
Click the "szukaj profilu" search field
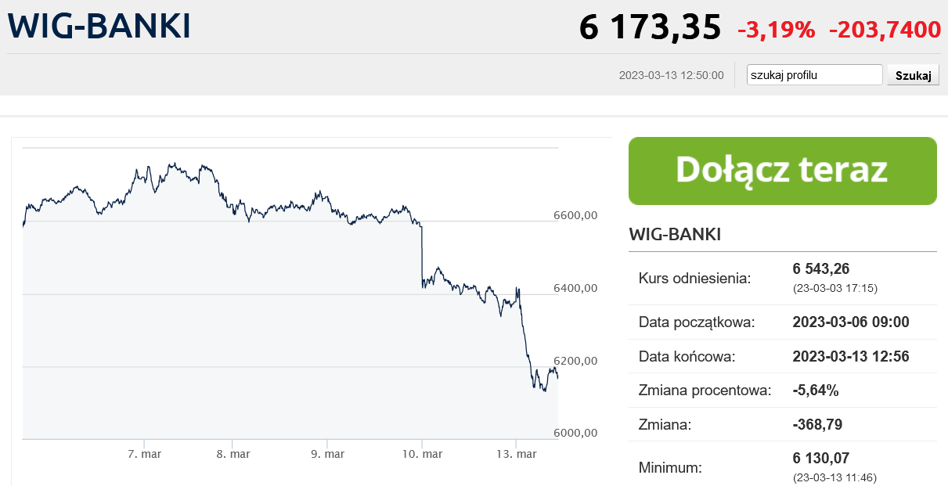point(814,75)
